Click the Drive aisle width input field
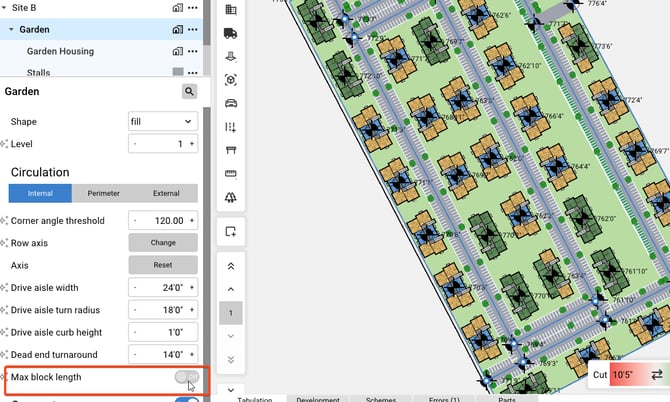The height and width of the screenshot is (402, 670). [163, 288]
